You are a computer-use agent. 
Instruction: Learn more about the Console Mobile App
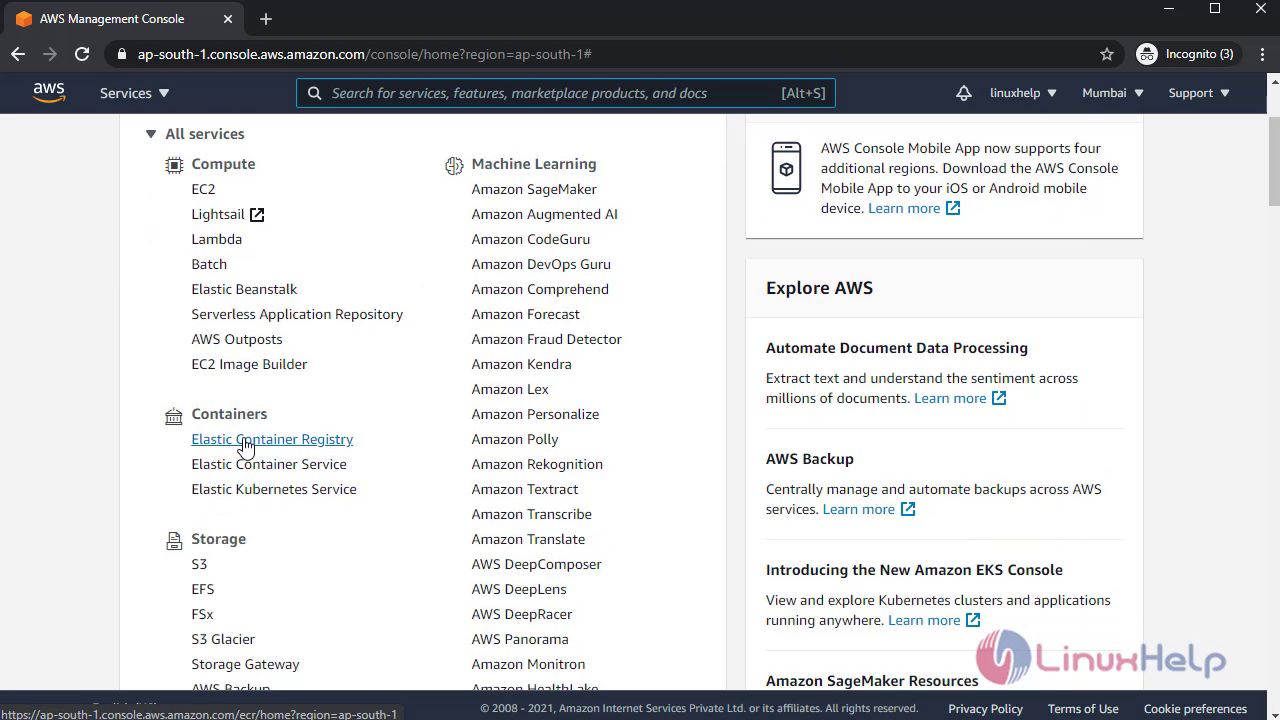pyautogui.click(x=914, y=208)
